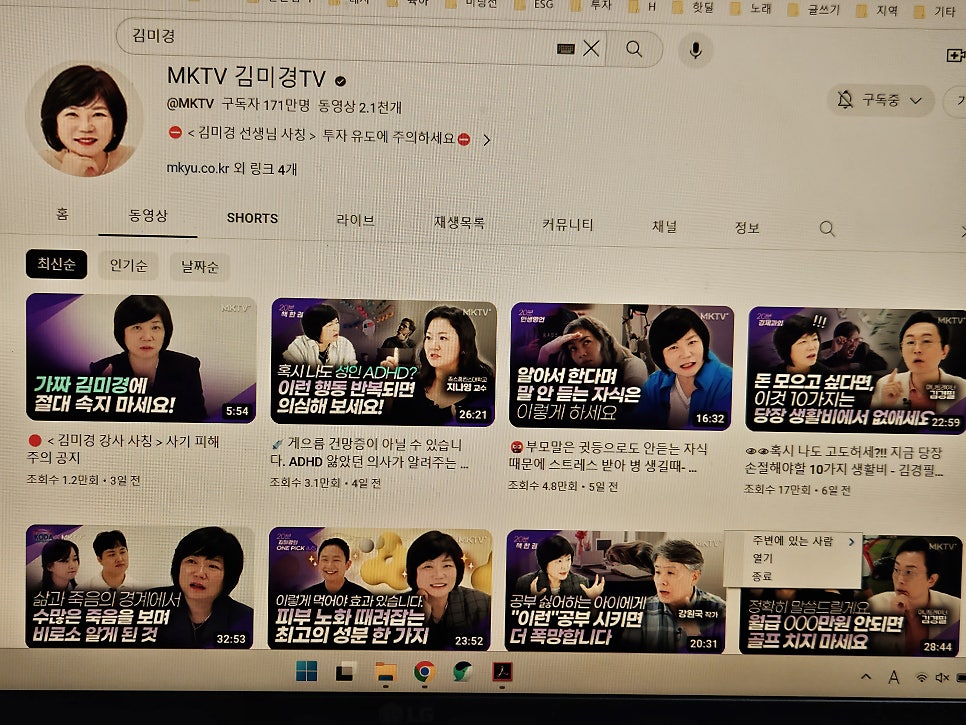Open the on-screen keyboard icon in search bar
This screenshot has height=725, width=966.
566,49
